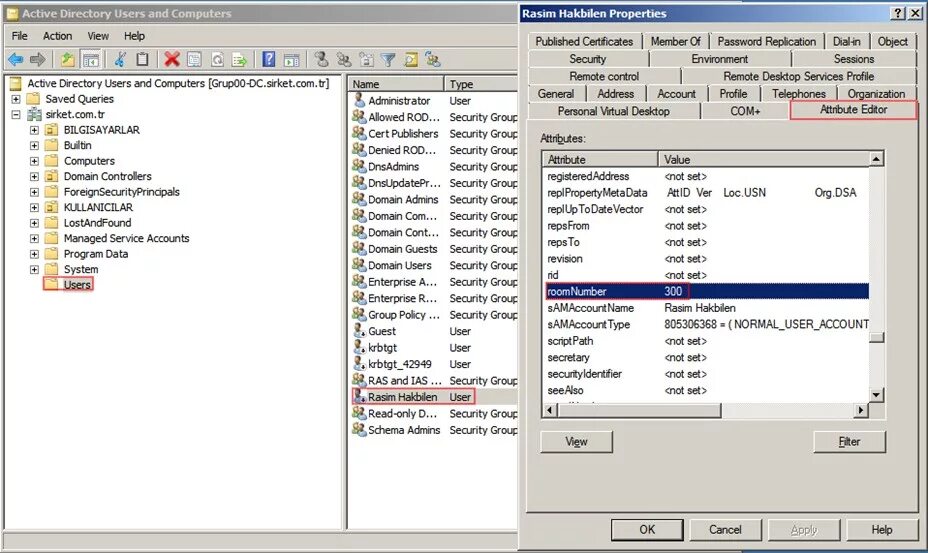Click the Forward arrow toolbar icon
The image size is (928, 553).
point(37,59)
